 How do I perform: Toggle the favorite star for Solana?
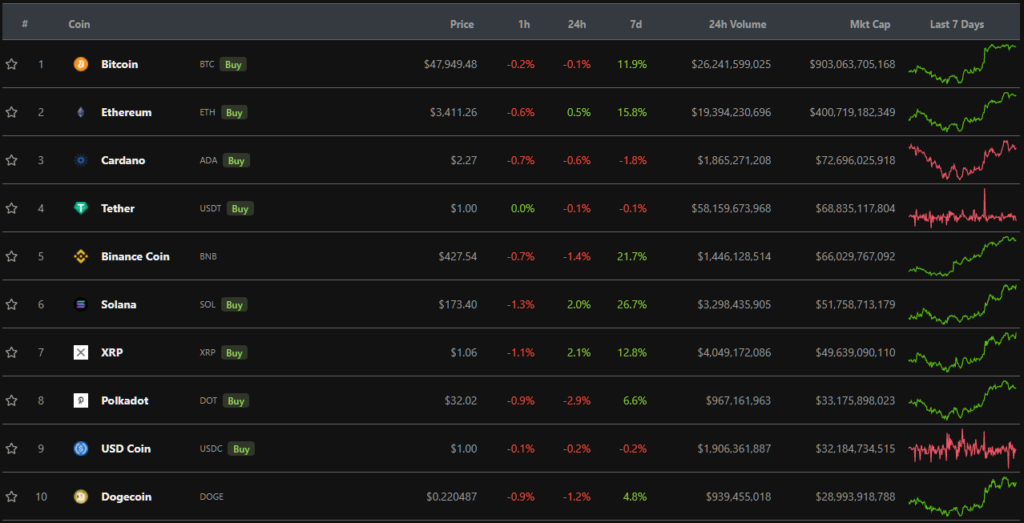pyautogui.click(x=12, y=304)
